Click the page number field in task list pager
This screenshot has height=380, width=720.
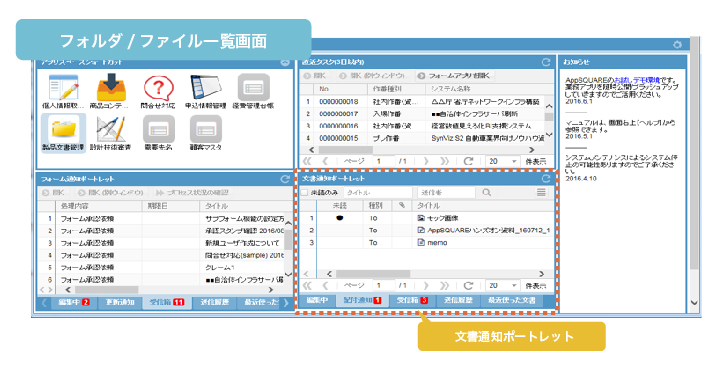(384, 161)
